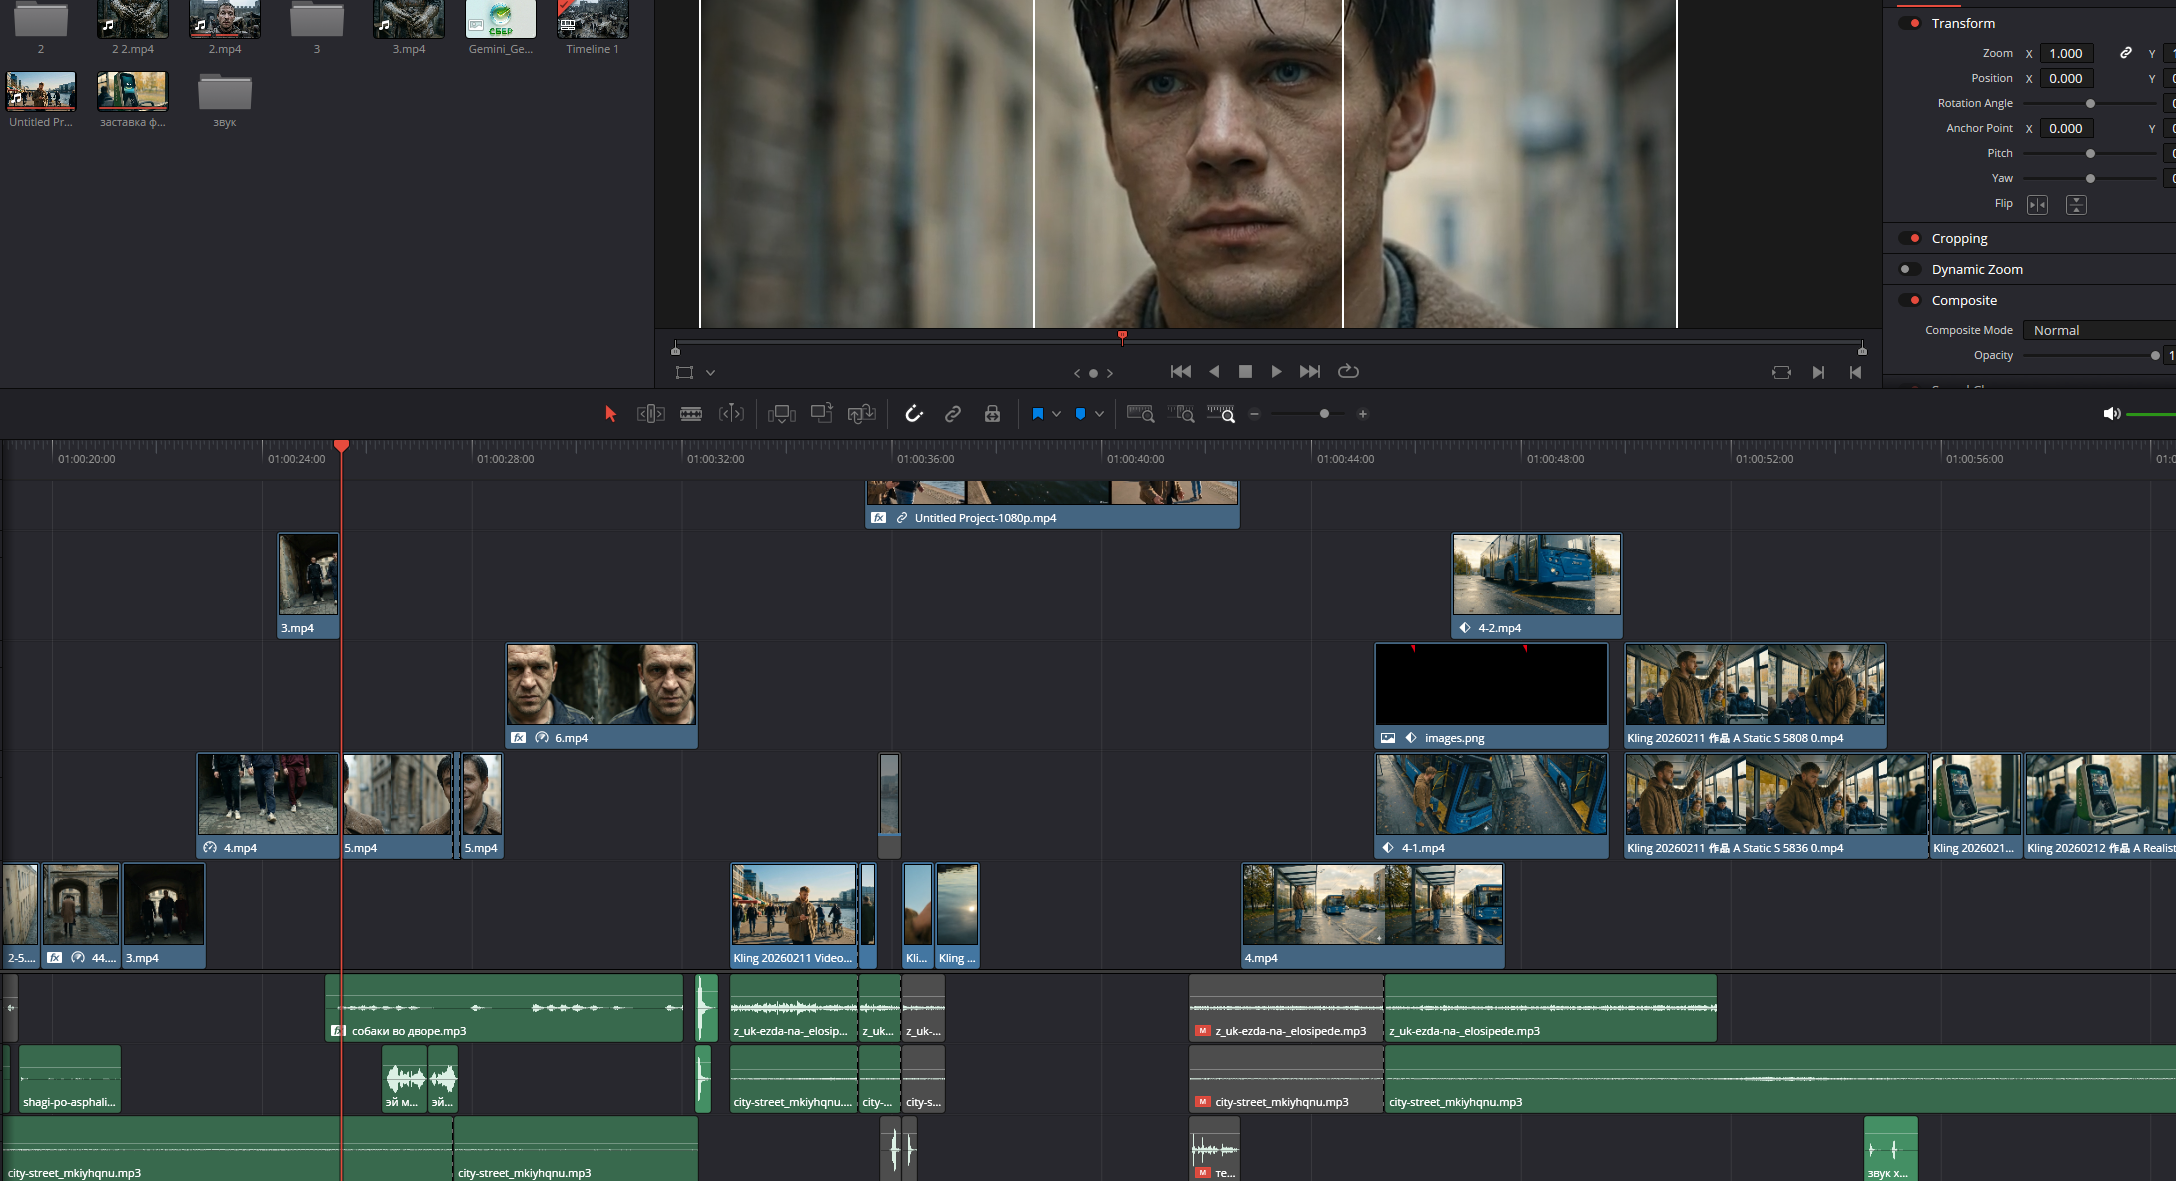Click the insert clip icon
Image resolution: width=2176 pixels, height=1181 pixels.
coord(781,414)
